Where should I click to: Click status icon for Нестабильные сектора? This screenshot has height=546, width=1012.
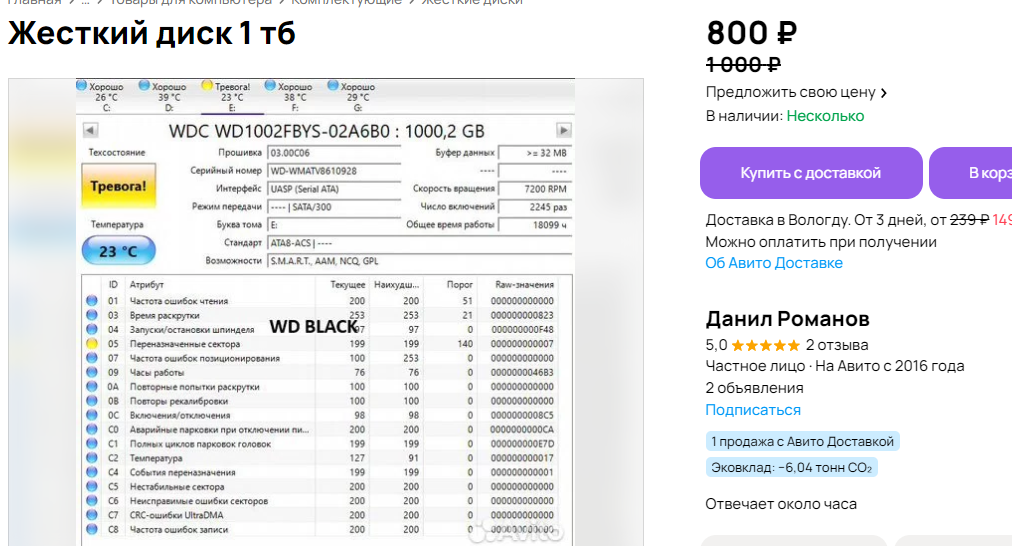pyautogui.click(x=92, y=486)
